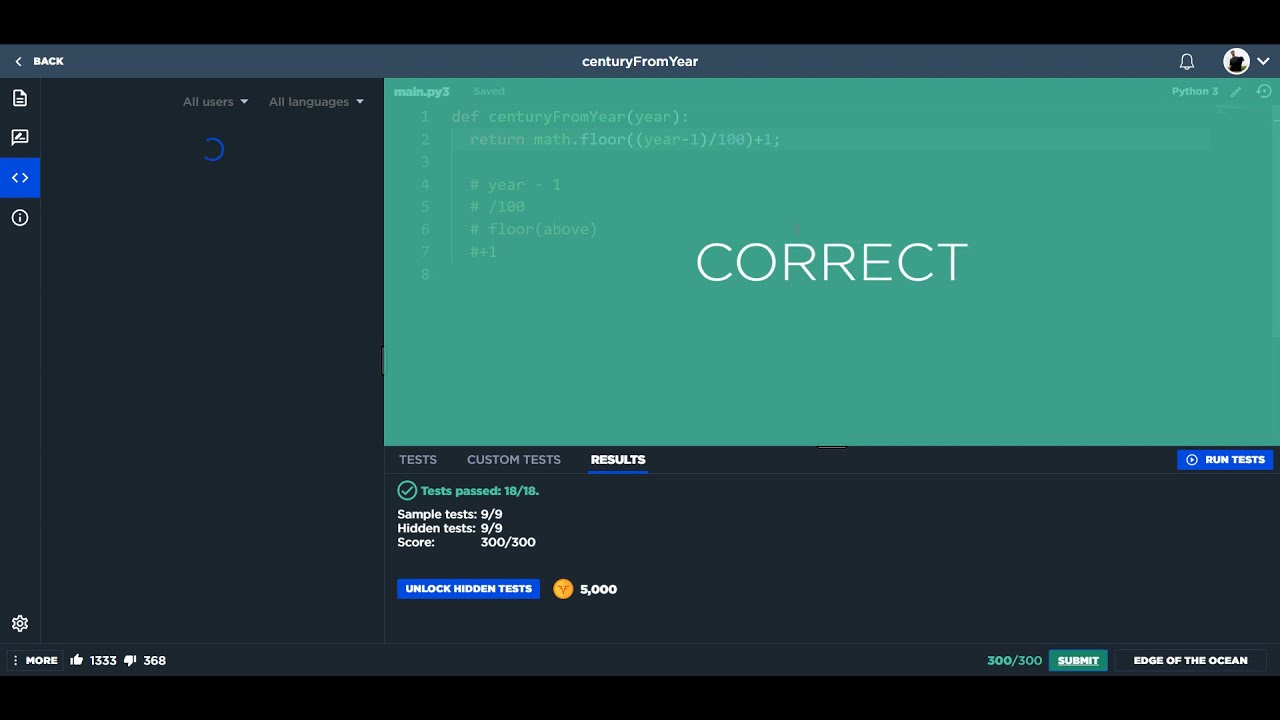The height and width of the screenshot is (720, 1280).
Task: Click the '# floor(above)' comment line
Action: [x=533, y=230]
